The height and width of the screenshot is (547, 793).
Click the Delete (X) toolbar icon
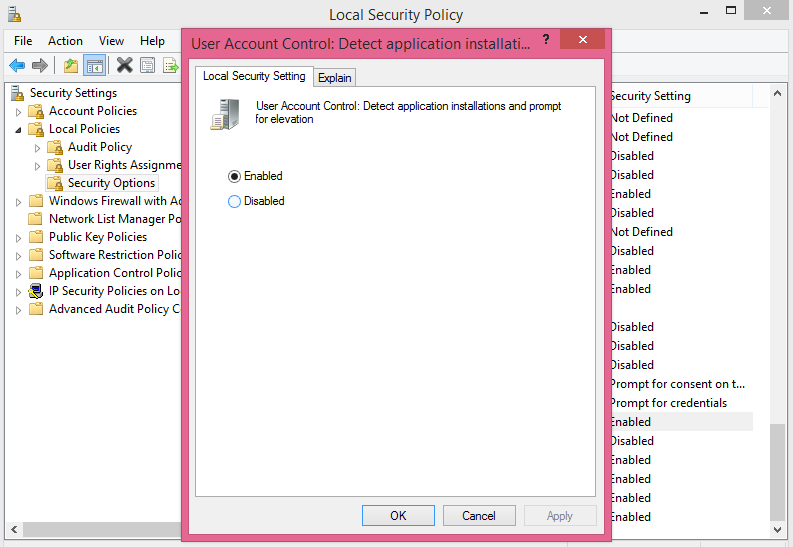click(x=124, y=66)
